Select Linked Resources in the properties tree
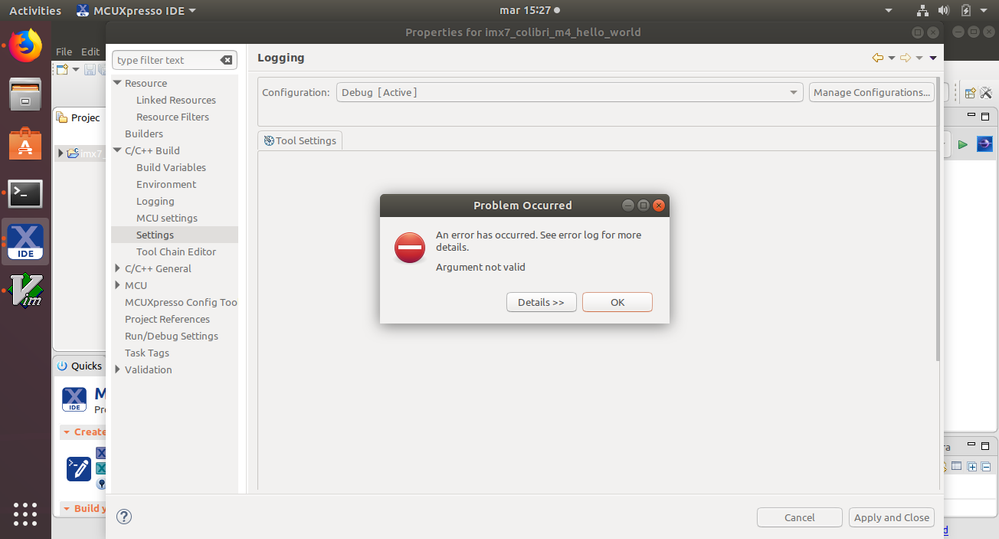 click(x=176, y=100)
